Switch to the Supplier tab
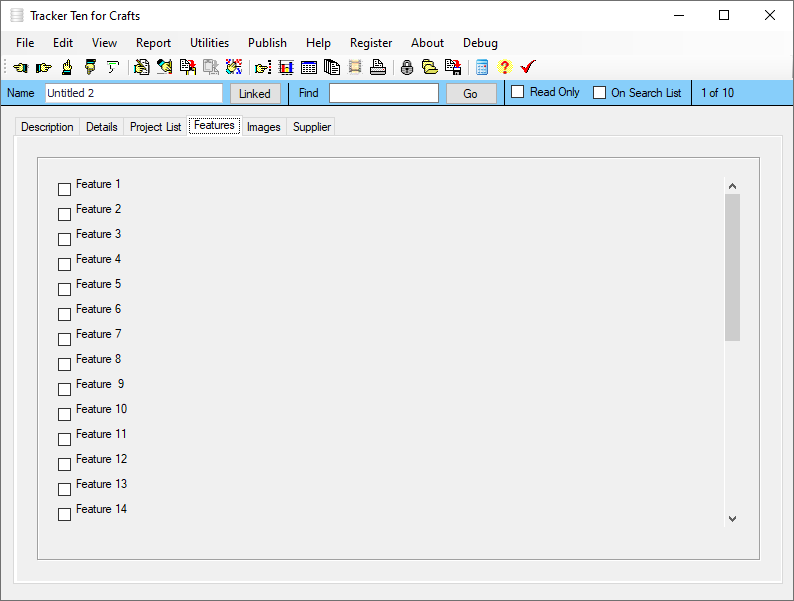Image resolution: width=794 pixels, height=601 pixels. [x=312, y=127]
